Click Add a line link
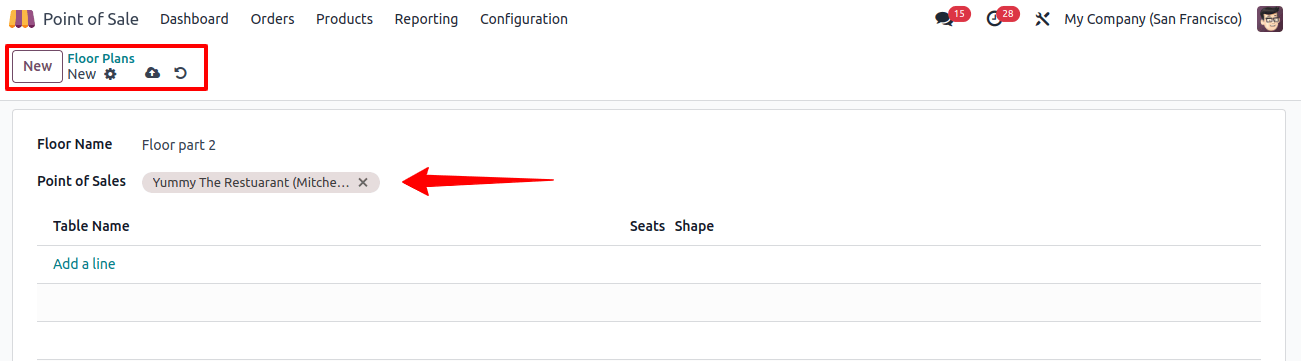This screenshot has width=1301, height=361. (84, 264)
